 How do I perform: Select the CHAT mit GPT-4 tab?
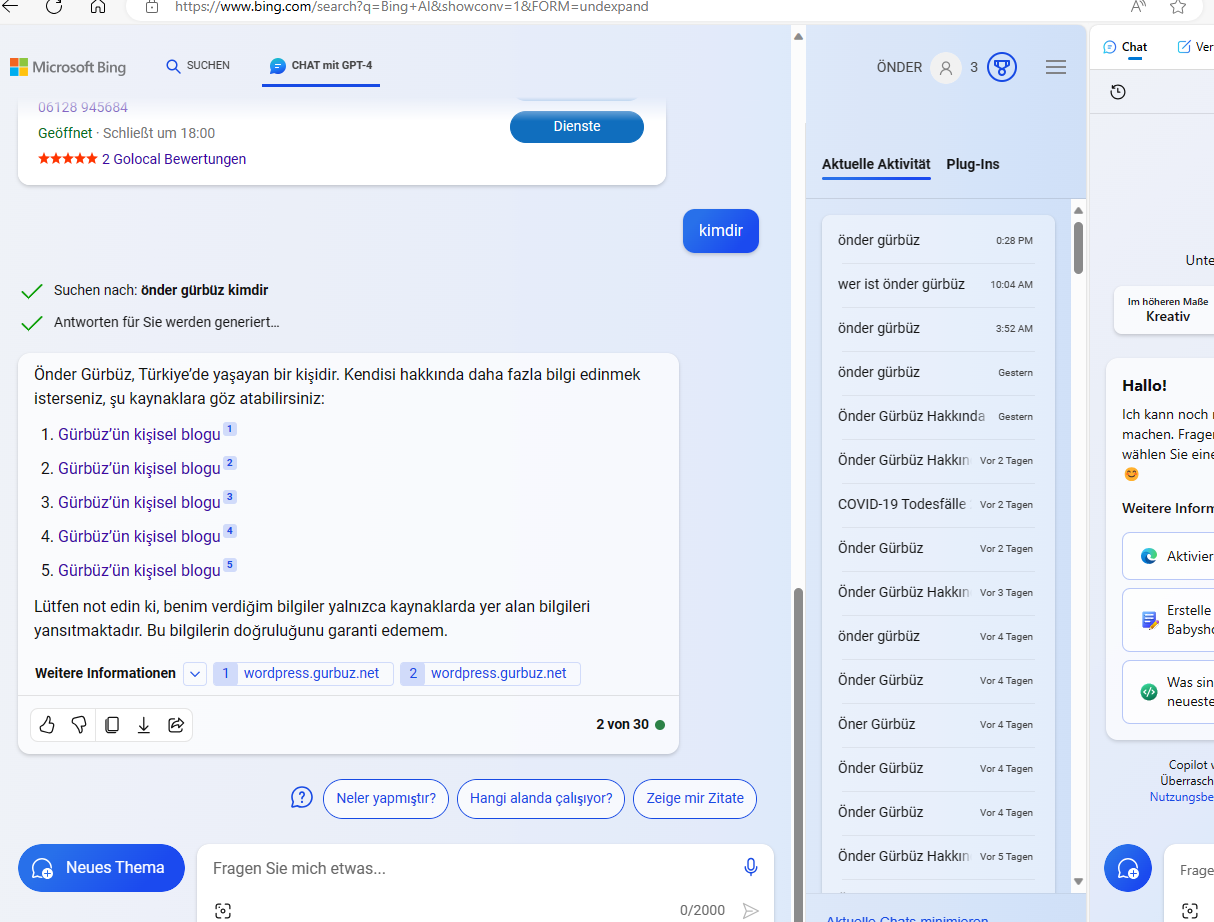321,66
